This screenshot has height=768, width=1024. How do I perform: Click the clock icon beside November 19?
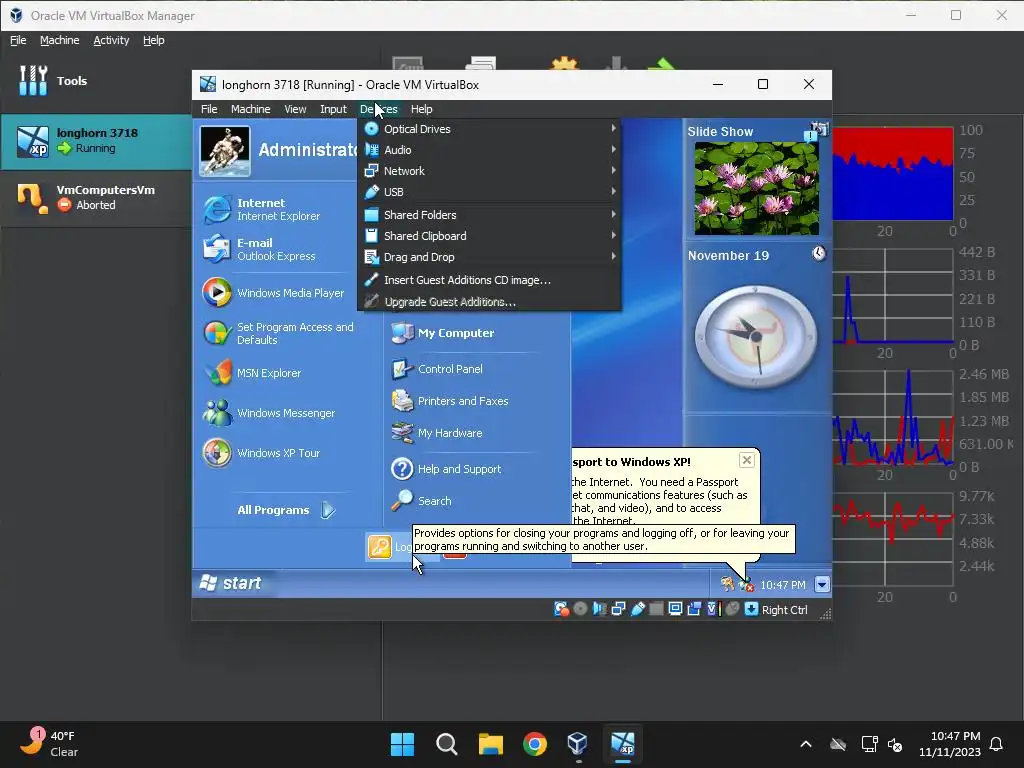[x=818, y=253]
